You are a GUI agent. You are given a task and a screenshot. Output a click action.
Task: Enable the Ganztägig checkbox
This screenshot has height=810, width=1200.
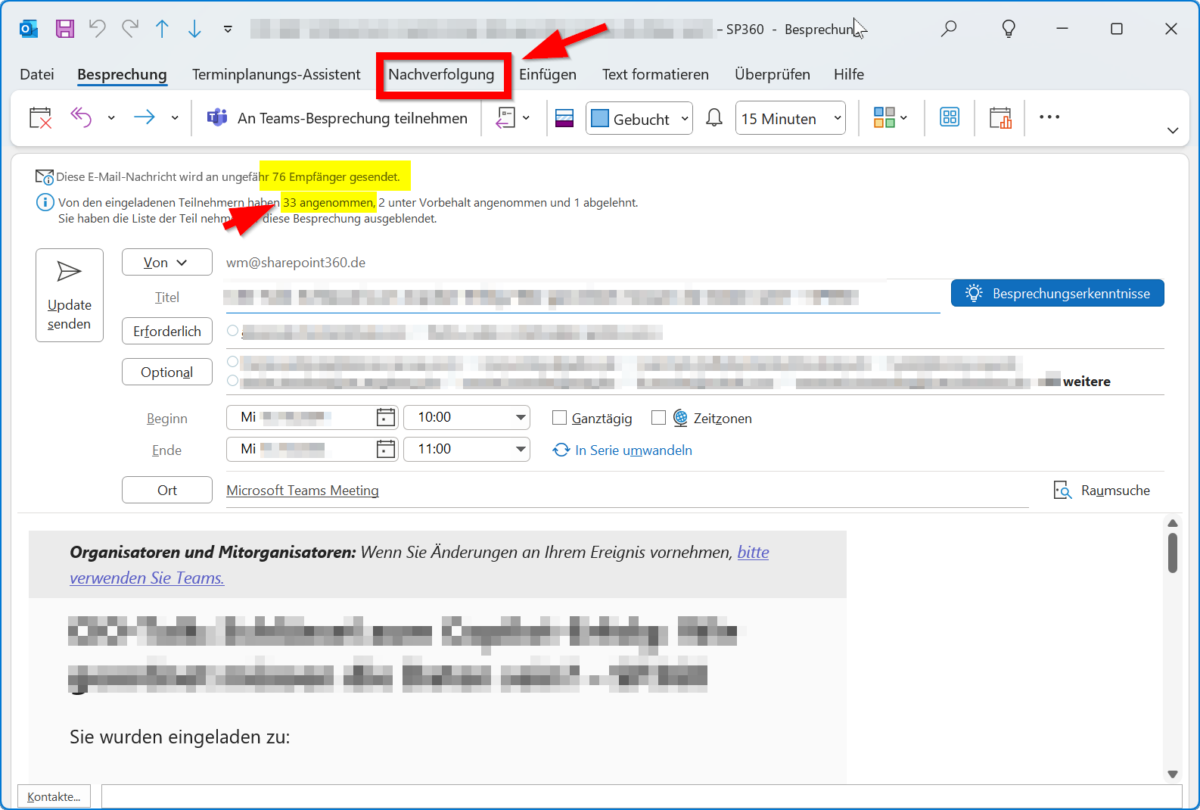pyautogui.click(x=560, y=418)
